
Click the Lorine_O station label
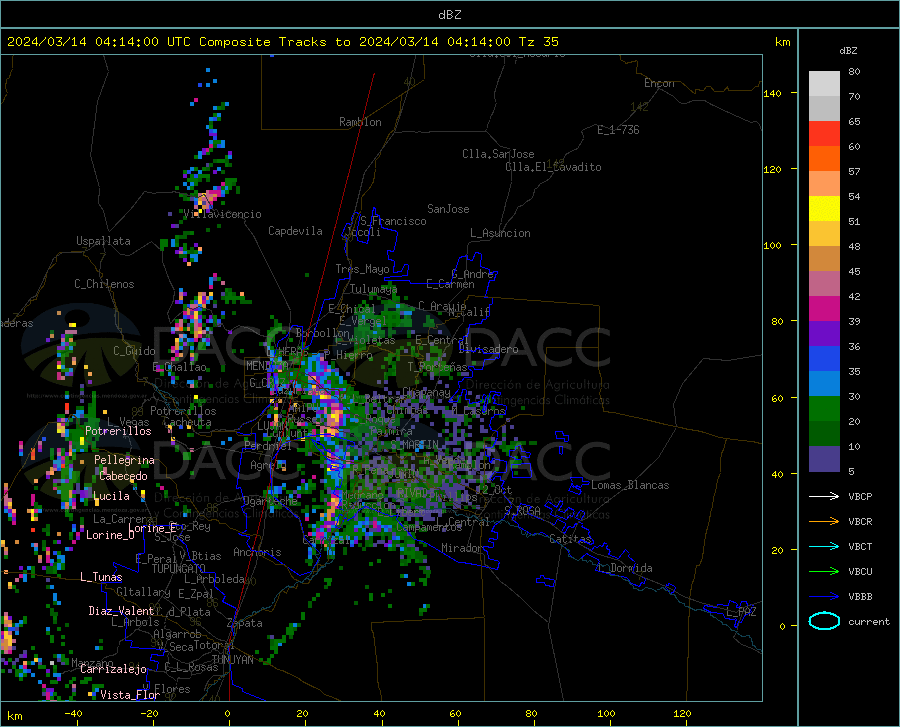click(110, 535)
